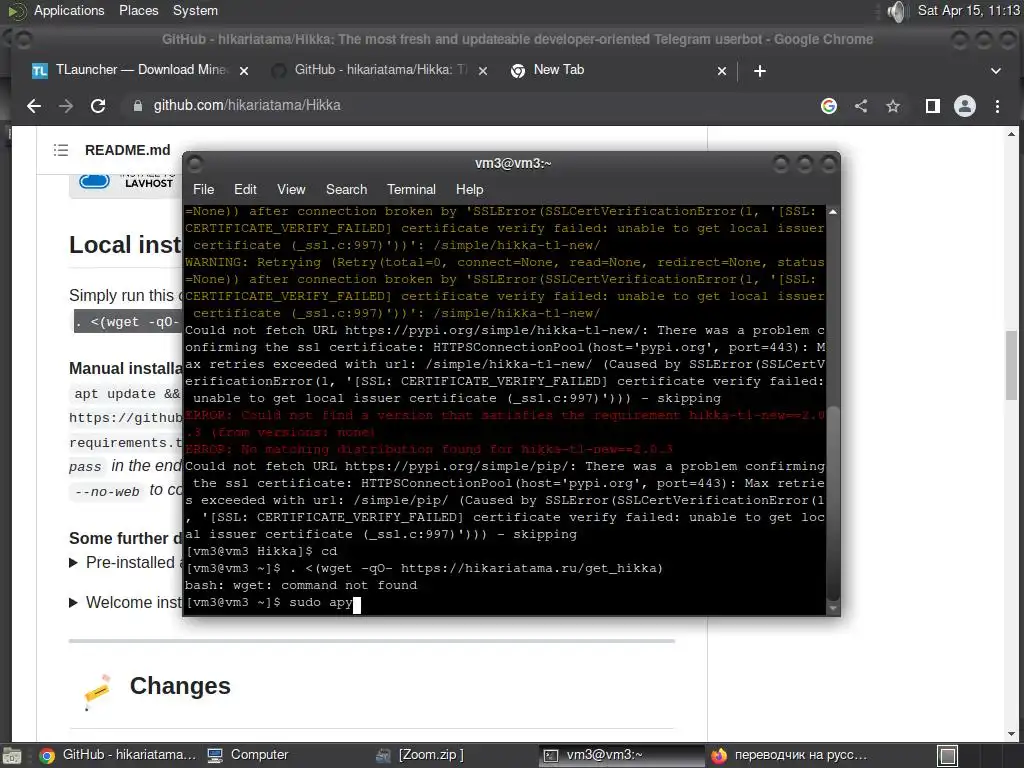The width and height of the screenshot is (1024, 768).
Task: Open a new Chrome tab with plus
Action: [x=760, y=71]
